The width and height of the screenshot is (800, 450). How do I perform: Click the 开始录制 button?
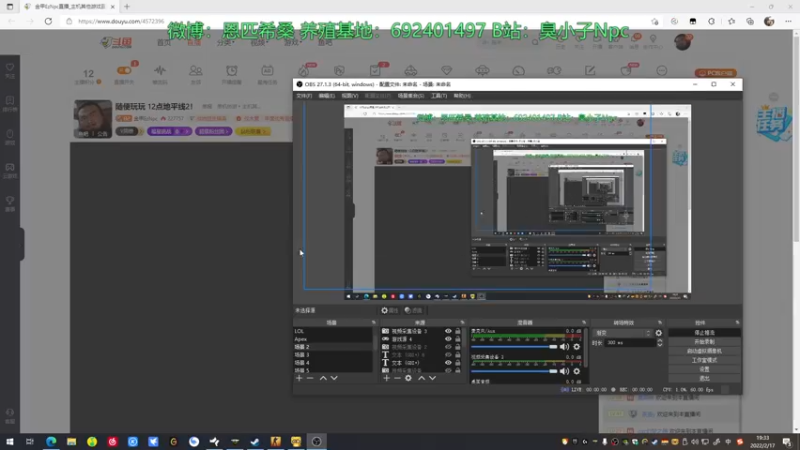[704, 342]
